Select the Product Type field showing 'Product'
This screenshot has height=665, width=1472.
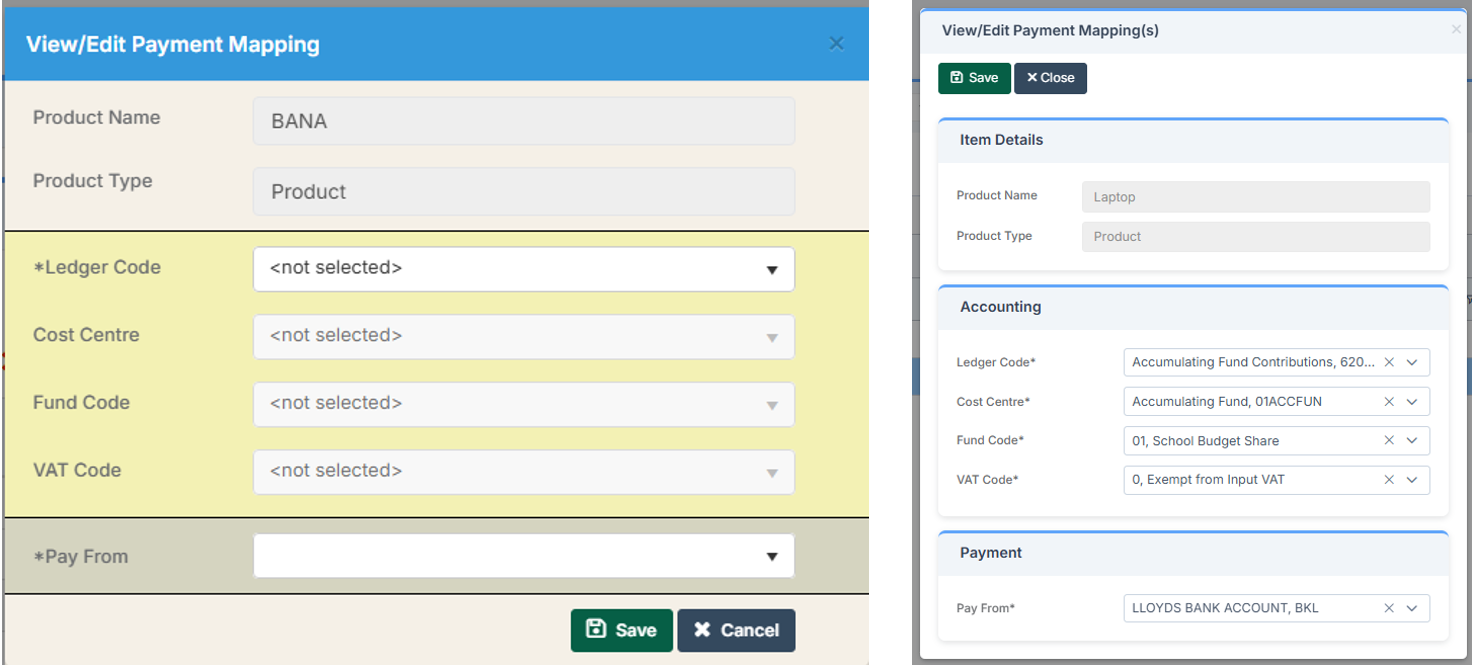click(x=524, y=191)
